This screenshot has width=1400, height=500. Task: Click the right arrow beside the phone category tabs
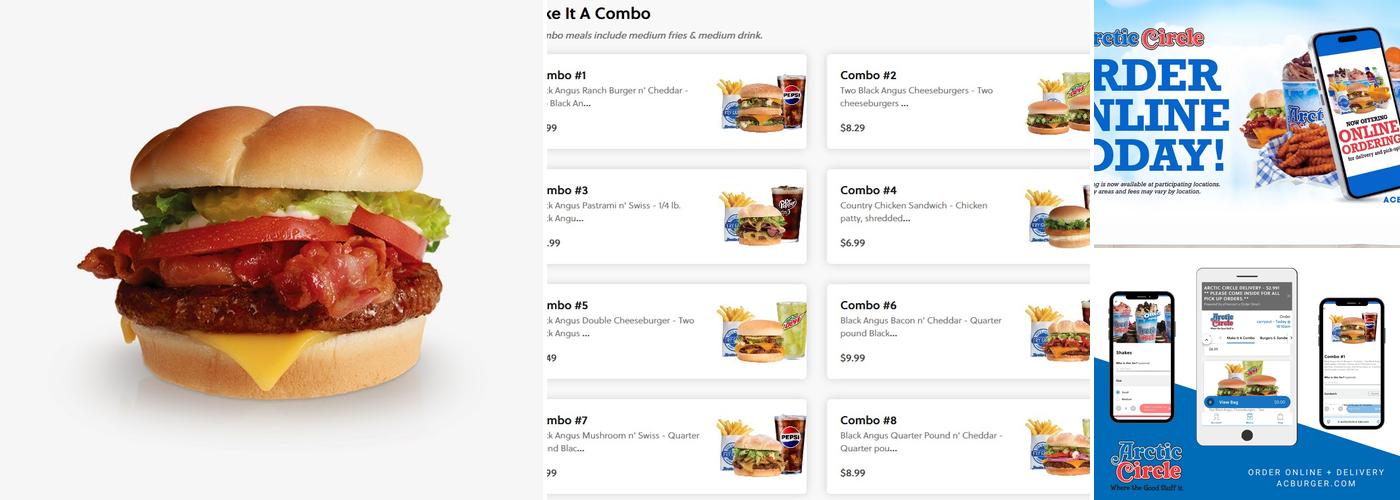(x=1290, y=338)
